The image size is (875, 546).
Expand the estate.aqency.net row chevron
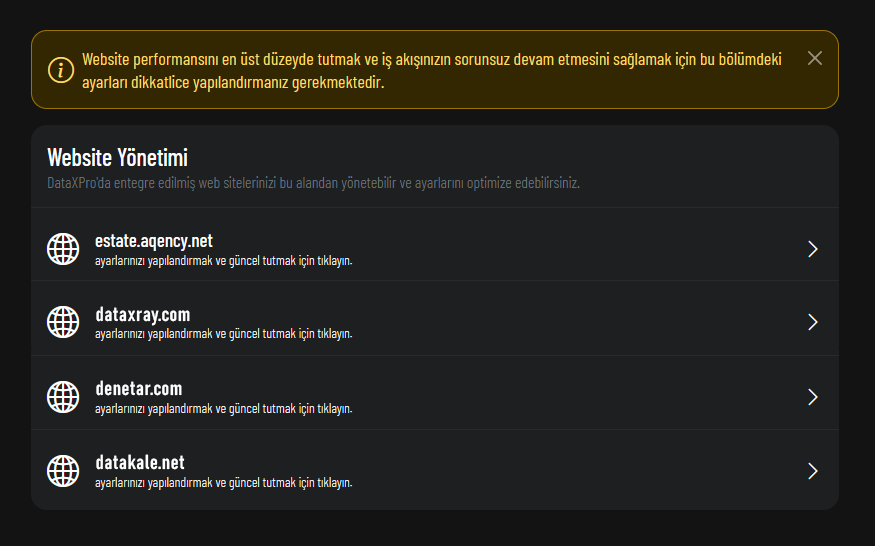pos(813,249)
